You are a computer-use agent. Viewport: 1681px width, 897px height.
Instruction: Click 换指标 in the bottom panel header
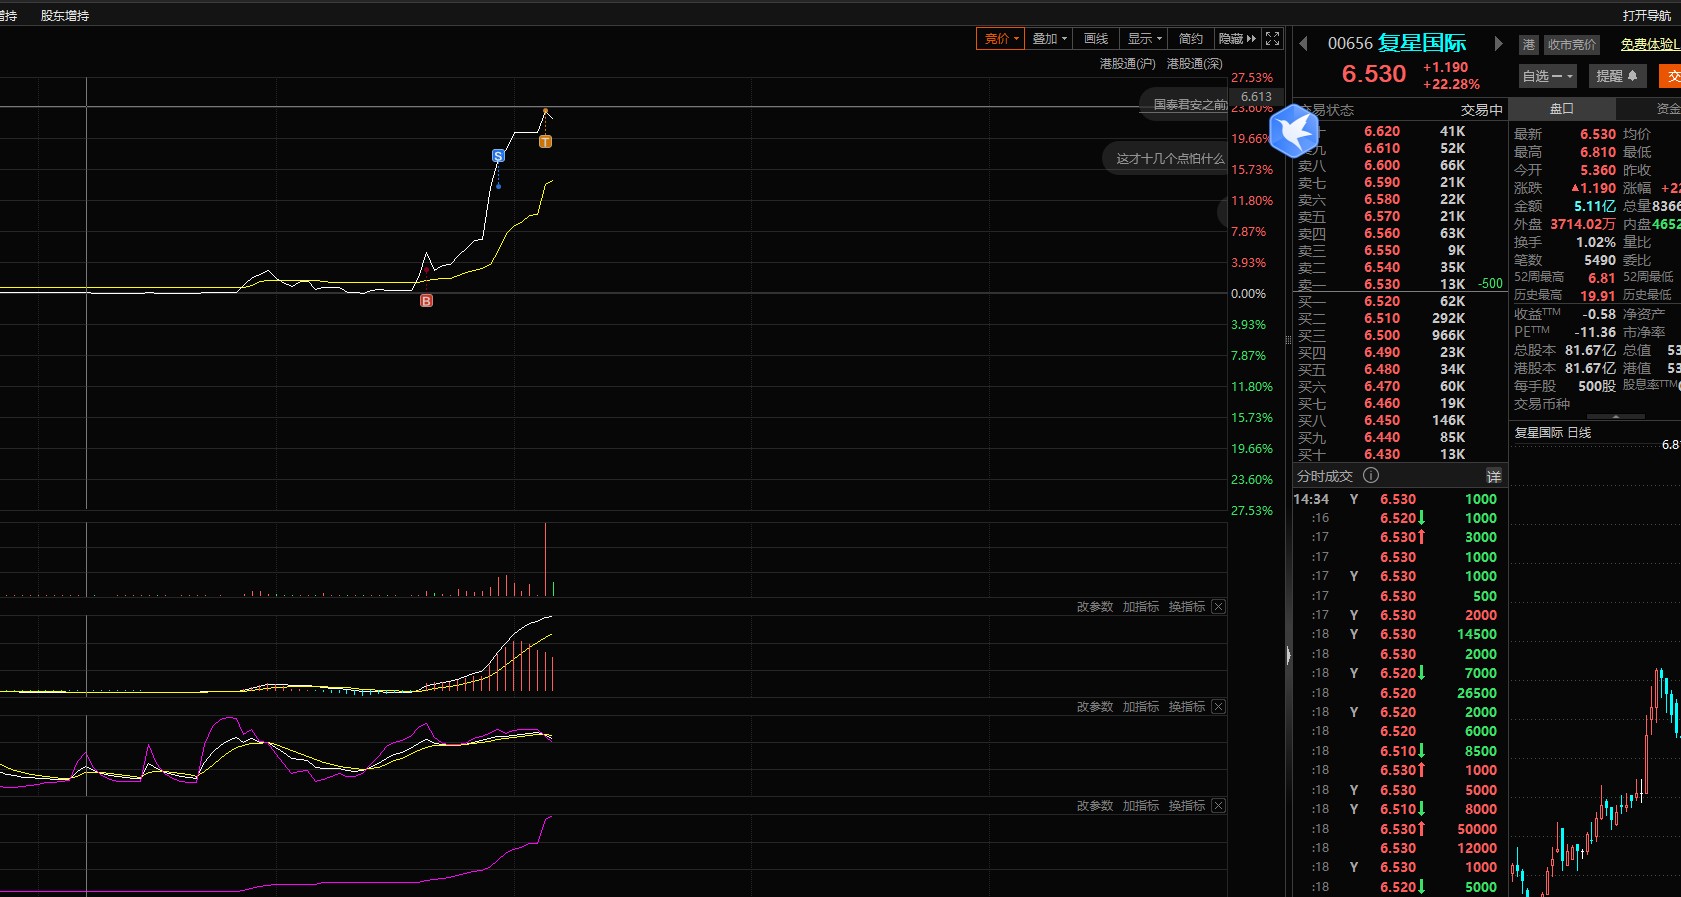(x=1187, y=806)
